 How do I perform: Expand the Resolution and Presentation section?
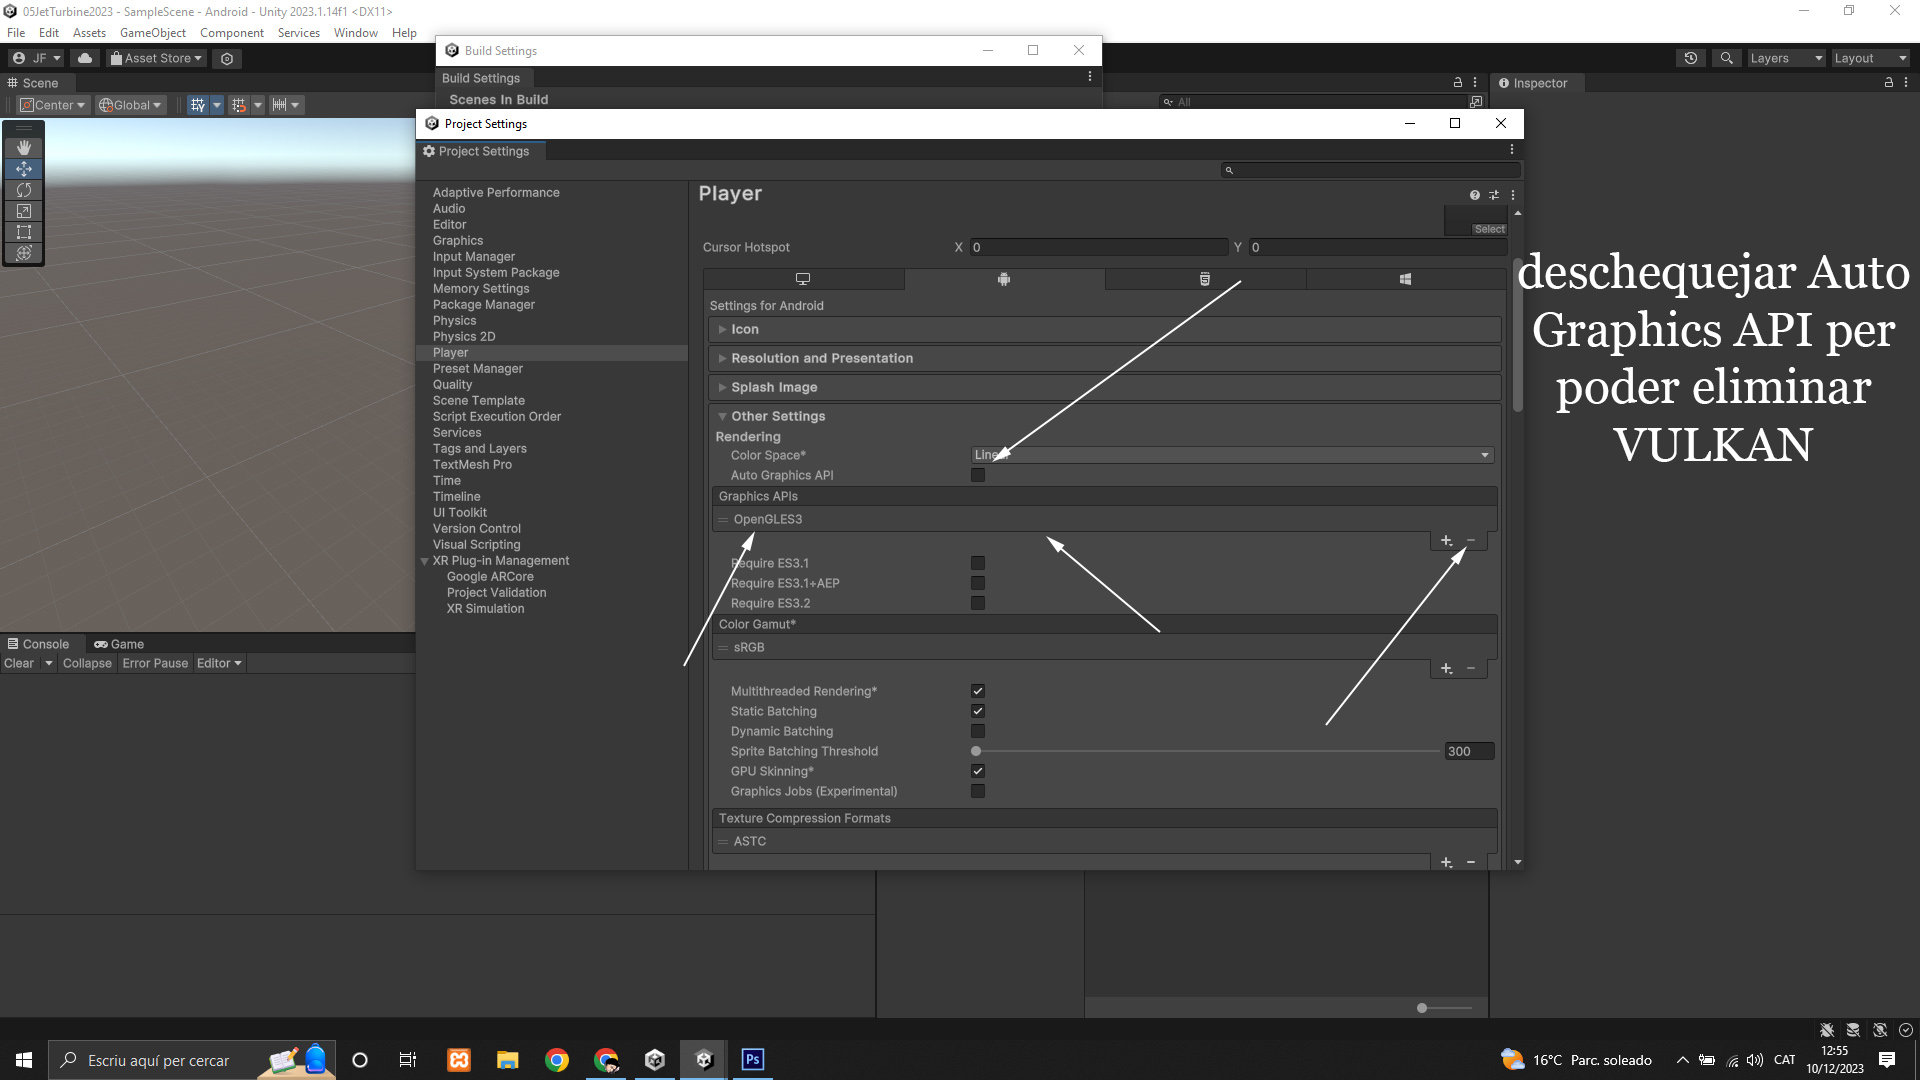(x=821, y=358)
